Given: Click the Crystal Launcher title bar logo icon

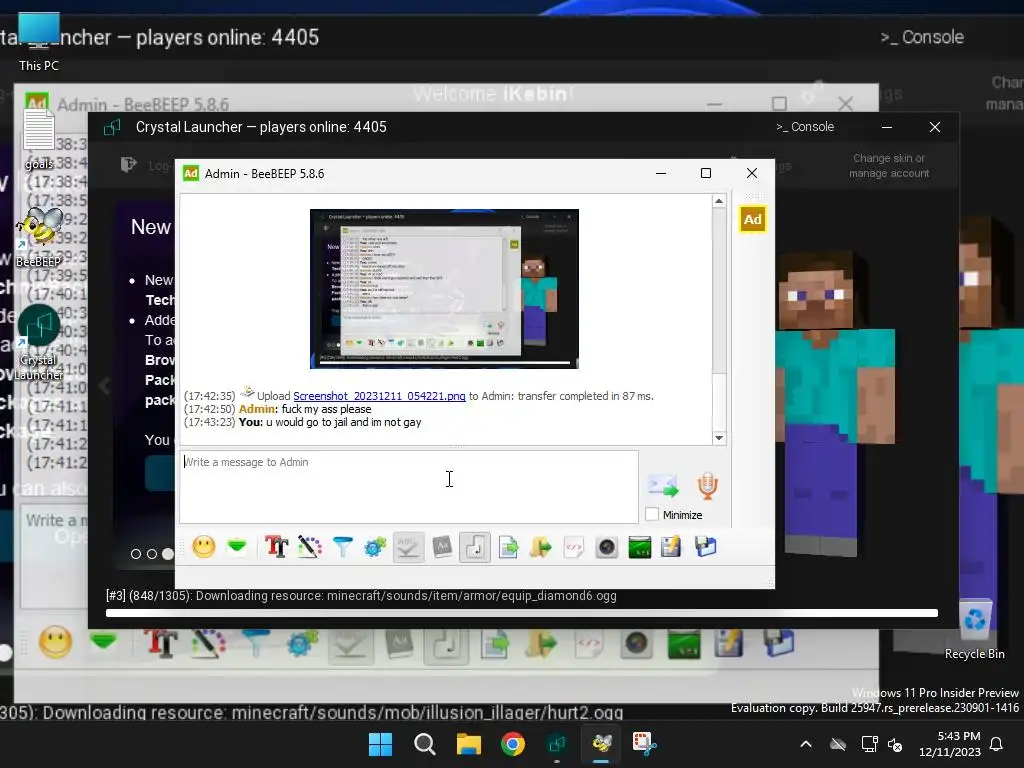Looking at the screenshot, I should (x=112, y=127).
